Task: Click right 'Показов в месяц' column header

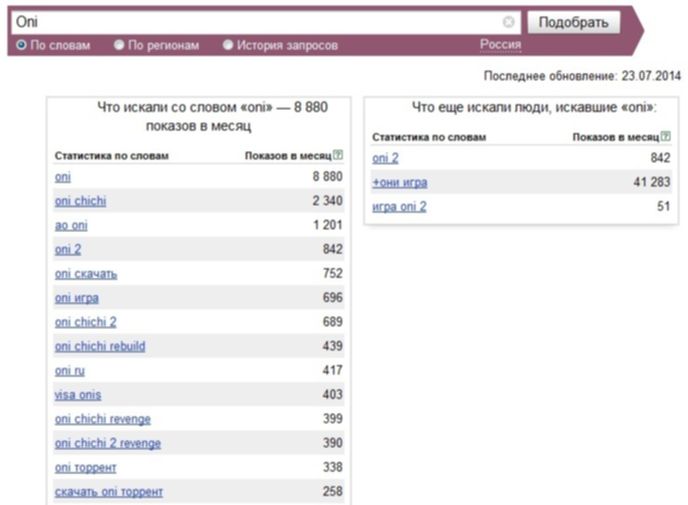Action: tap(616, 137)
